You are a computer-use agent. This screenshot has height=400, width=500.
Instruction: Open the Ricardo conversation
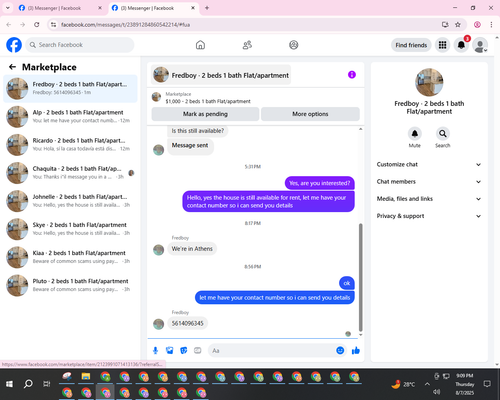pyautogui.click(x=70, y=145)
